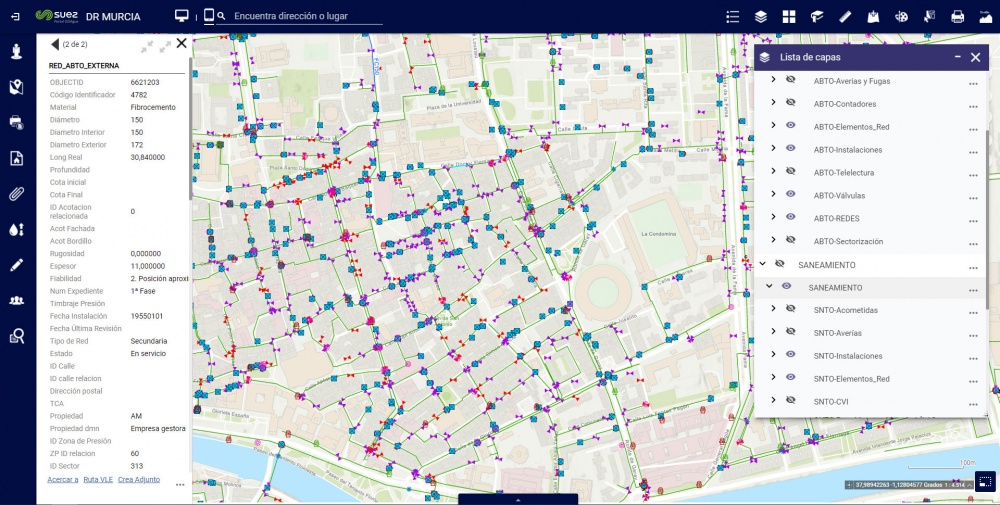
Task: Toggle visibility of ABTO-Contadores layer
Action: pyautogui.click(x=790, y=104)
